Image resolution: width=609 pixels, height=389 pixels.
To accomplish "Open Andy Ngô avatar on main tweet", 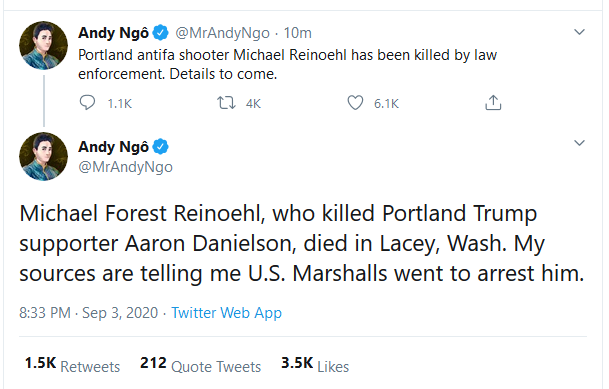I will 43,156.
